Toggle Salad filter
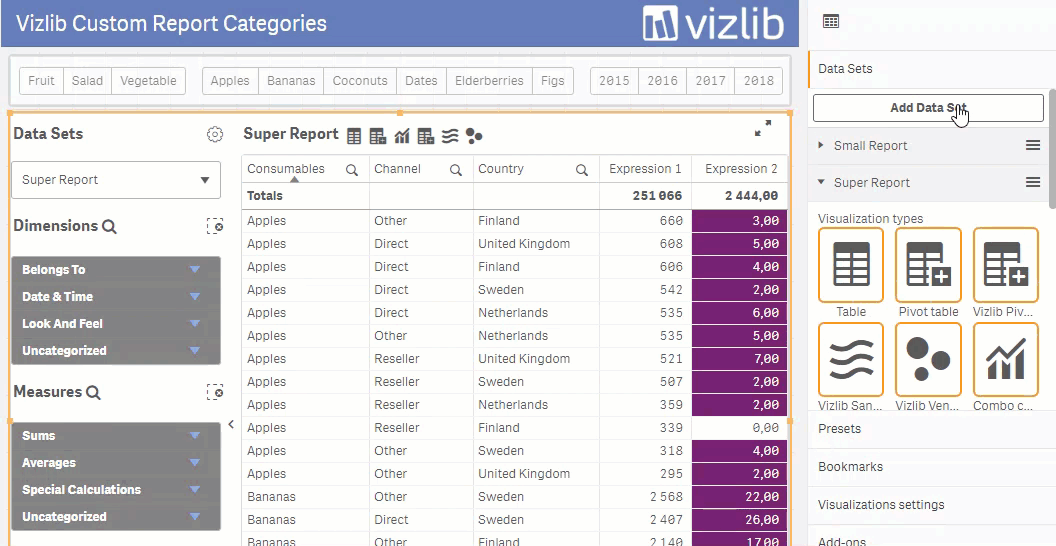This screenshot has width=1056, height=546. pyautogui.click(x=88, y=81)
